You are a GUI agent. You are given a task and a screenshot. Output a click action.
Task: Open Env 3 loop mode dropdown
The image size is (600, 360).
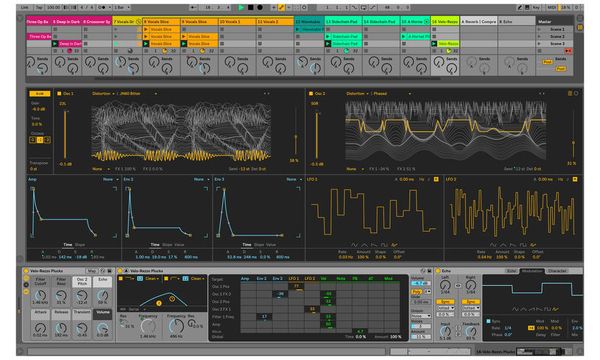[x=293, y=179]
